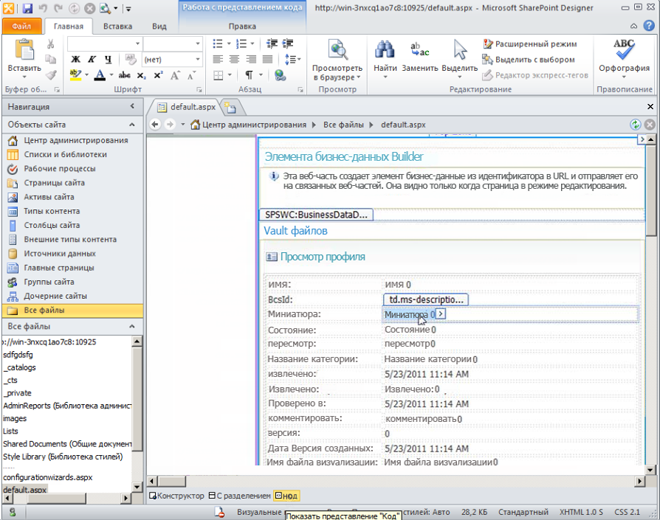
Task: Click the hyperlink globe icon
Action: tap(280, 75)
